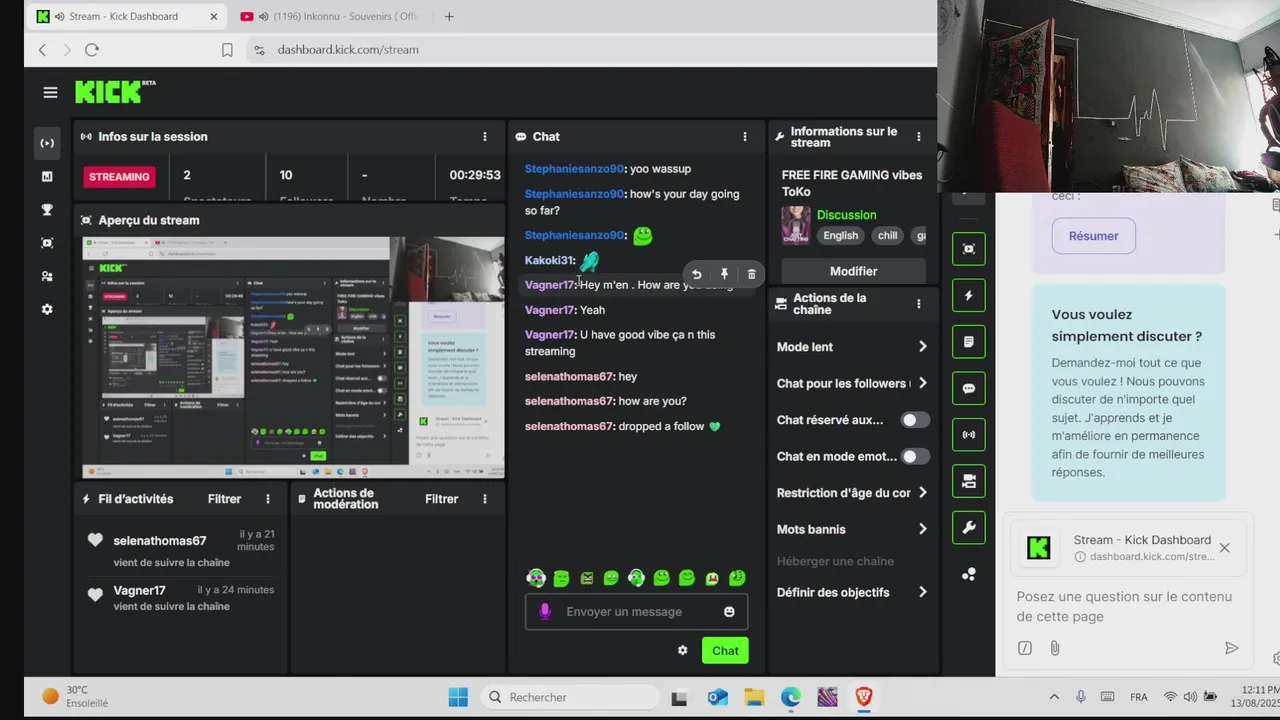Toggle the 'Chat réservé aux...' switch
1280x720 pixels.
point(915,420)
